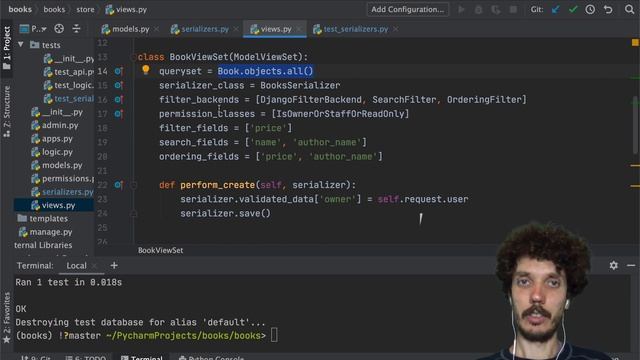Image resolution: width=640 pixels, height=360 pixels.
Task: Click override gutter marker on line 16
Action: [x=118, y=100]
